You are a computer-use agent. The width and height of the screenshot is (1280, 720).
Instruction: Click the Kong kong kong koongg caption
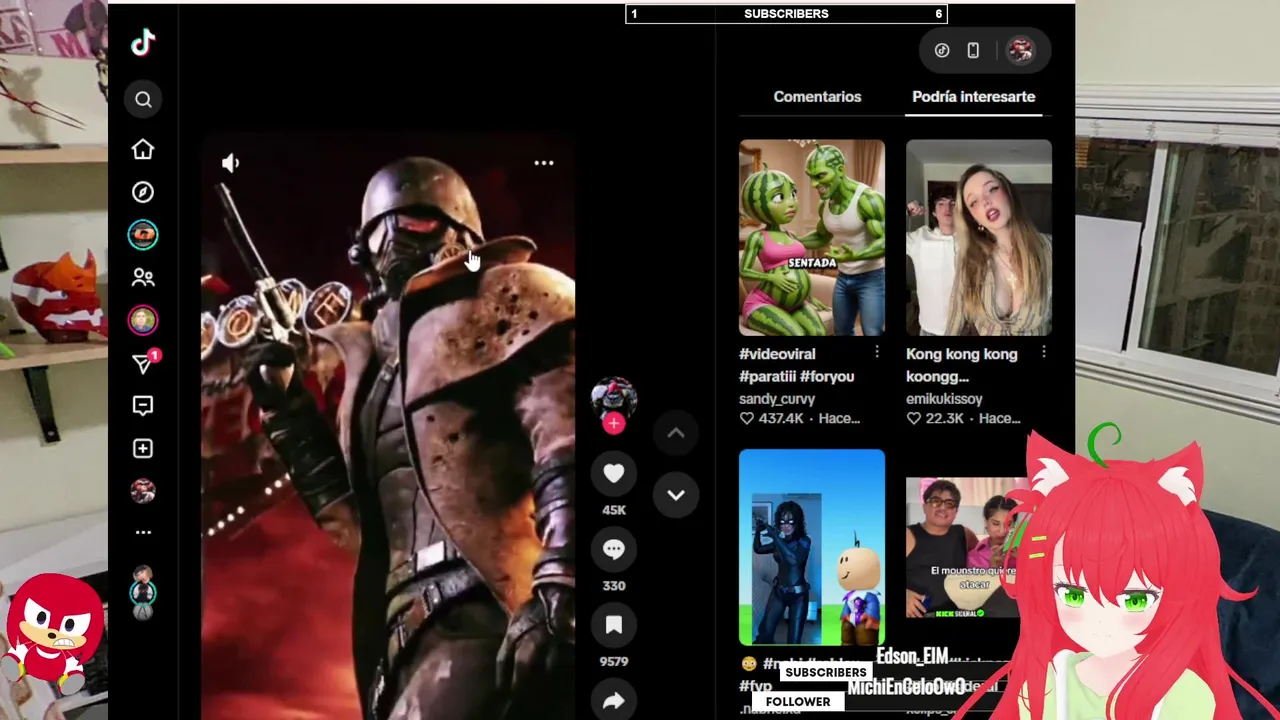click(x=962, y=365)
